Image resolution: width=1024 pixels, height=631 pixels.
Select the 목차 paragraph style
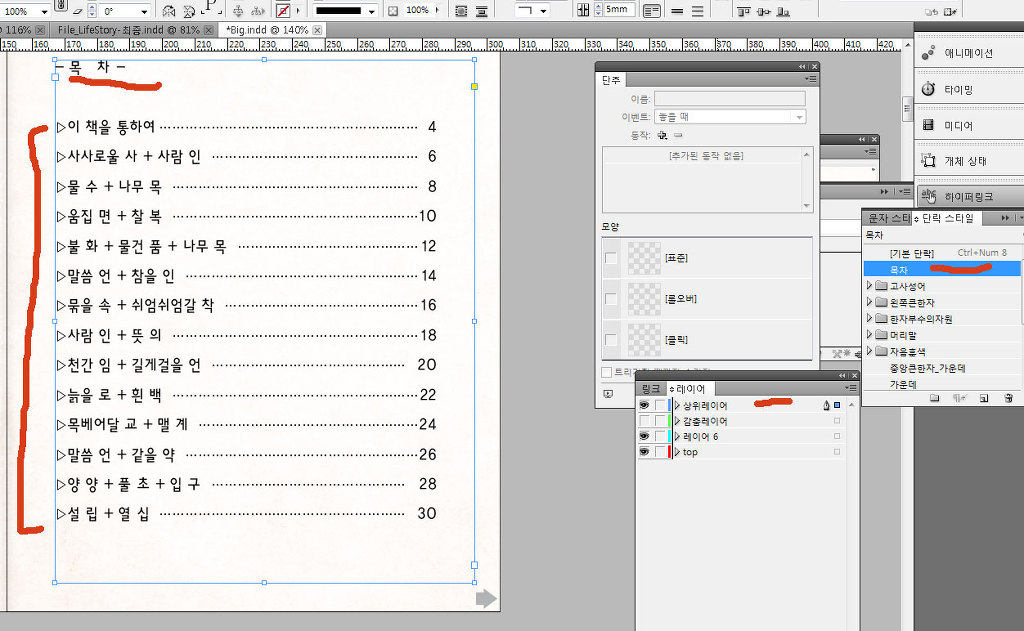(x=899, y=269)
